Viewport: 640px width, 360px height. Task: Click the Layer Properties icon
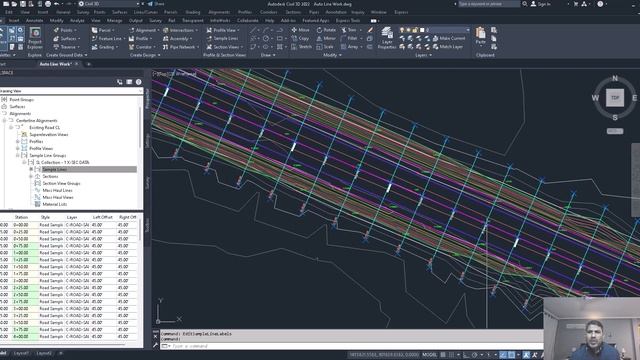pos(387,38)
